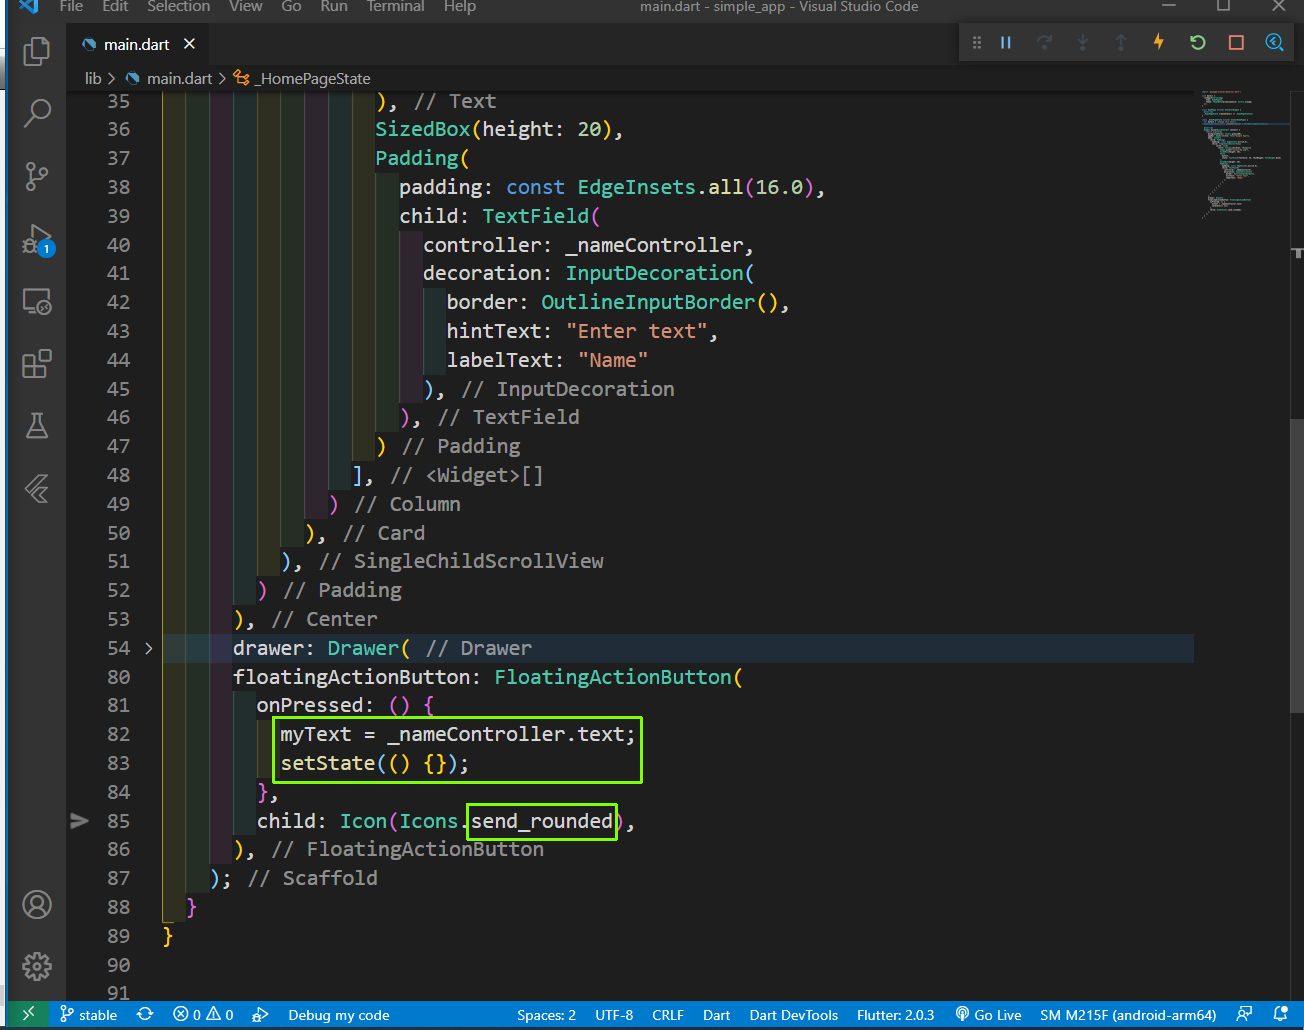Viewport: 1304px width, 1030px height.
Task: Restart the debug session
Action: (x=1197, y=42)
